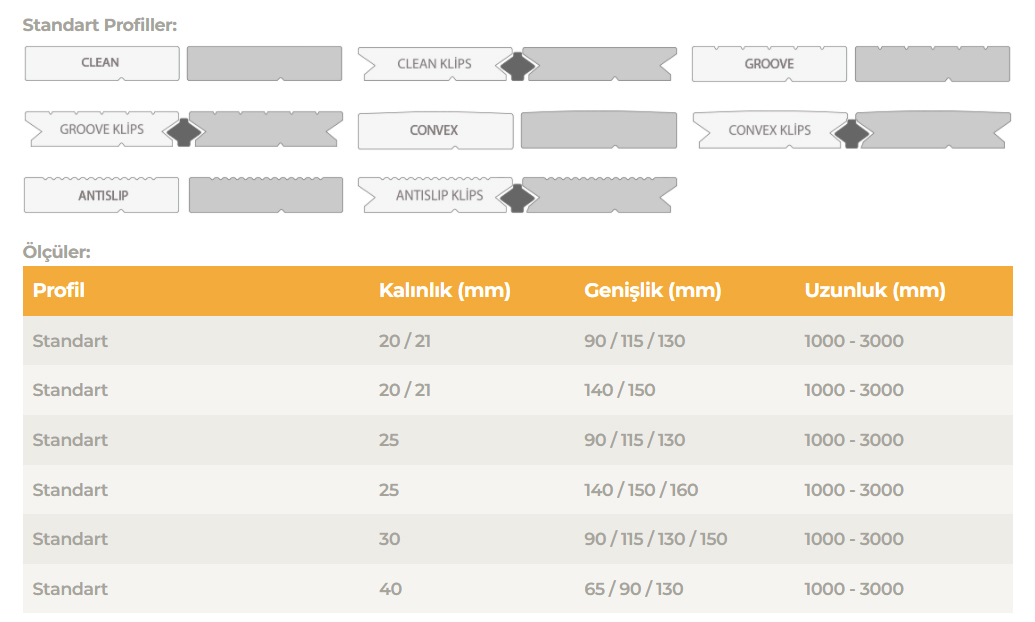
Task: Click the Uzunluk (mm) column header
Action: pos(874,291)
